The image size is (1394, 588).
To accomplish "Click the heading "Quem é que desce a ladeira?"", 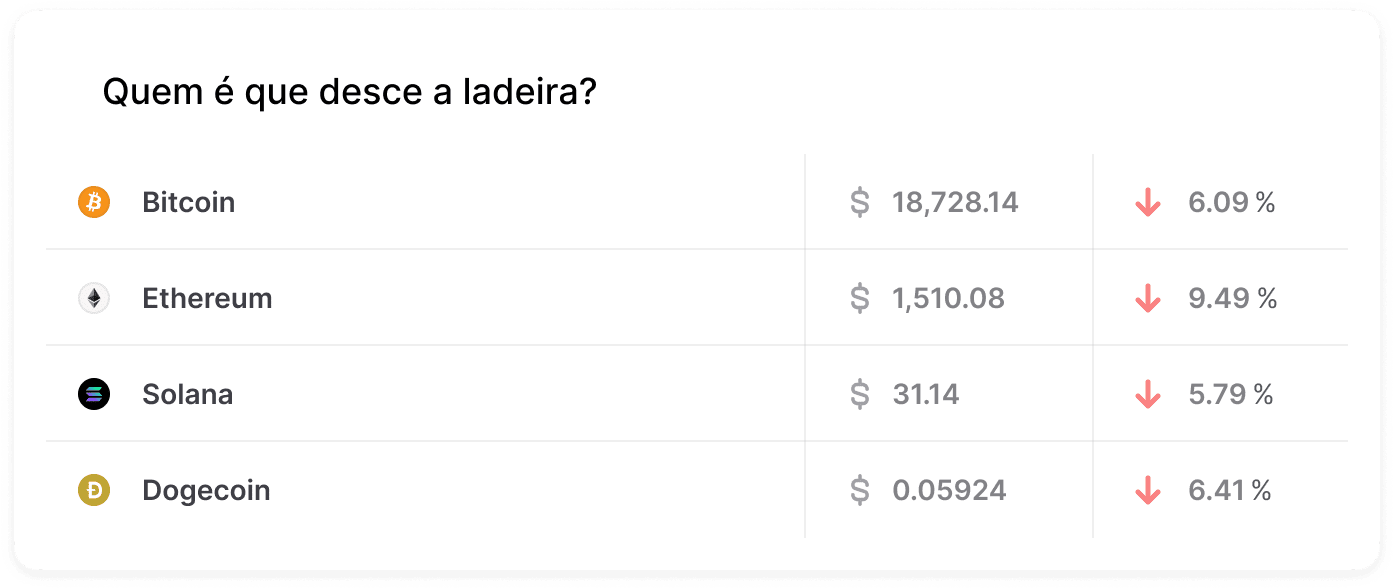I will 350,94.
